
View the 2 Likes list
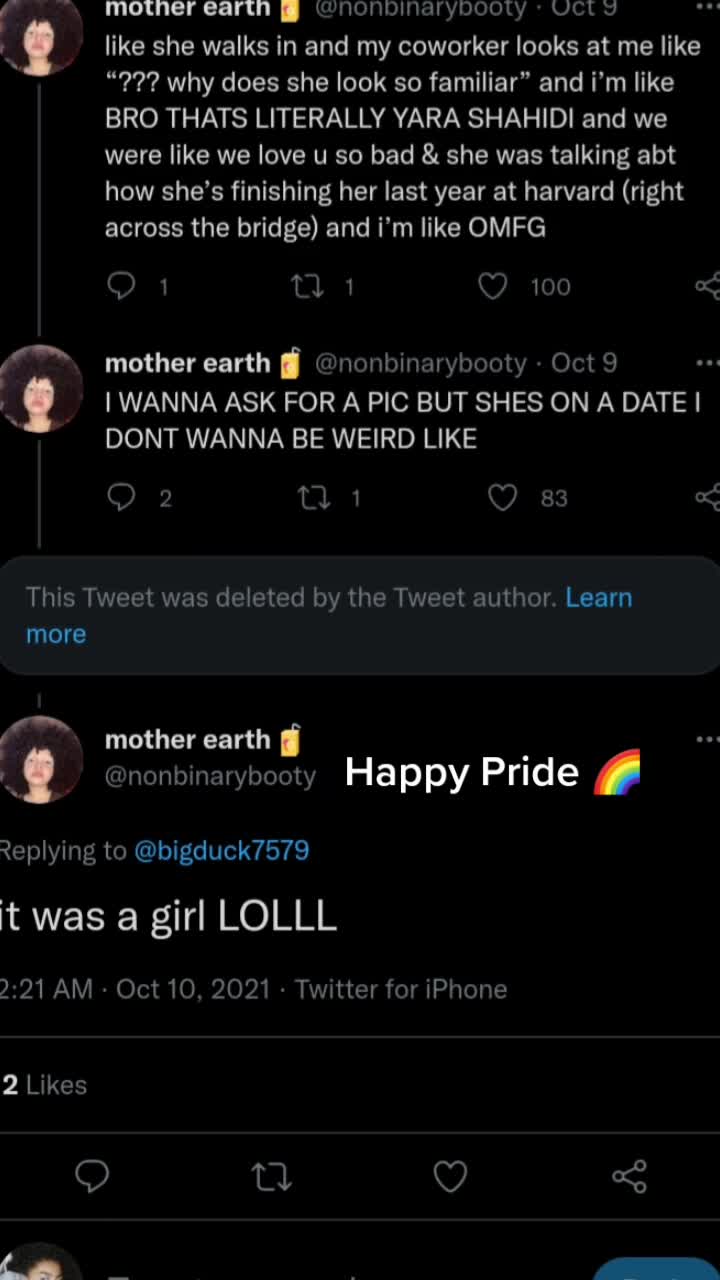click(44, 1085)
